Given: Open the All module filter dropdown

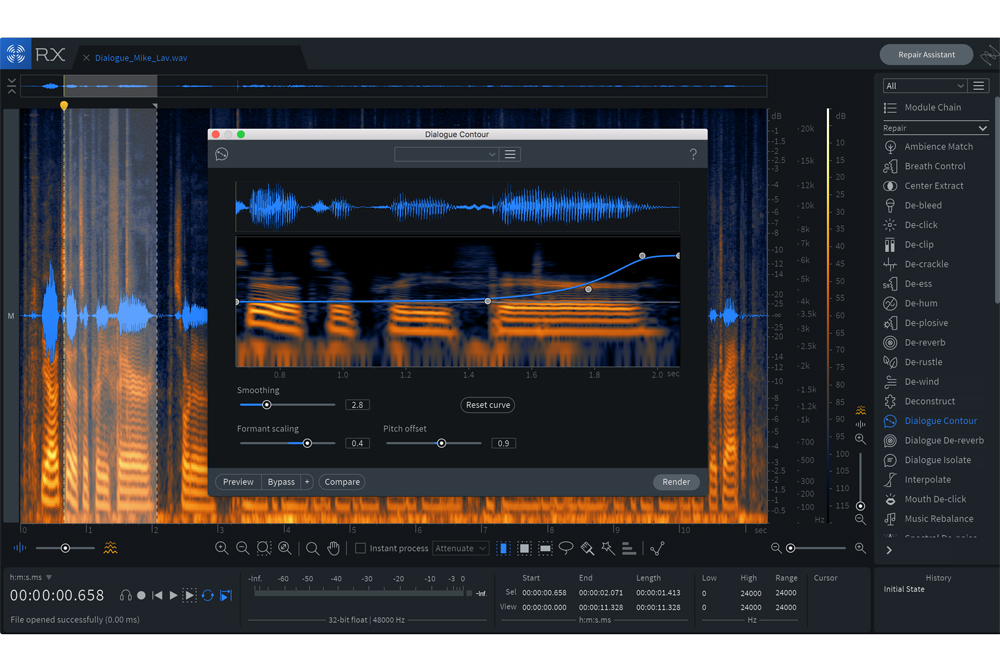Looking at the screenshot, I should click(x=924, y=86).
